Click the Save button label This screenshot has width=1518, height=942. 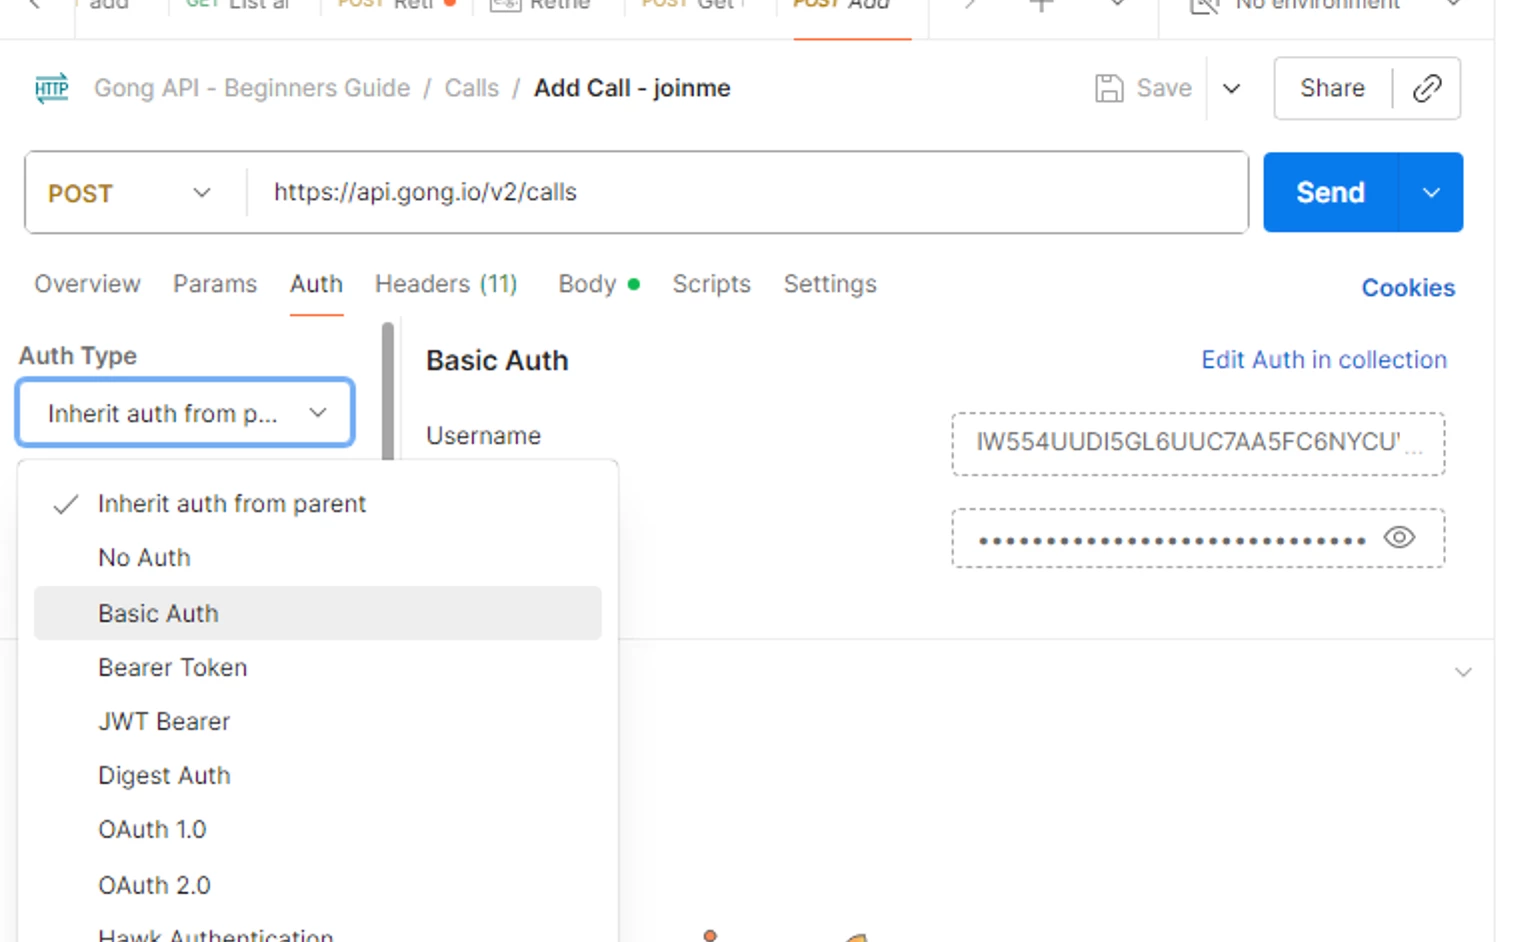tap(1164, 88)
